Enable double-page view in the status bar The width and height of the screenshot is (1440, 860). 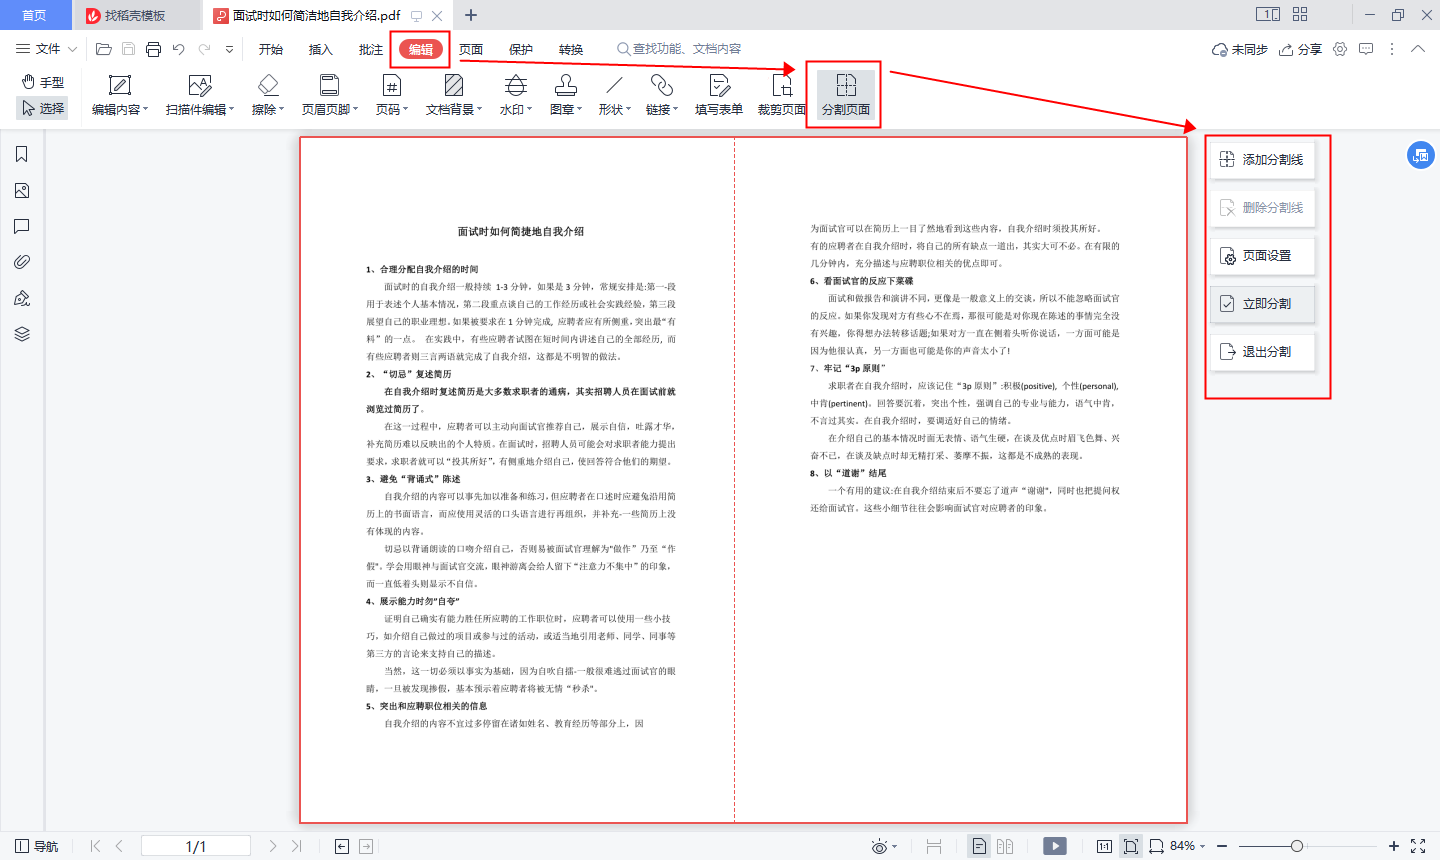1005,846
